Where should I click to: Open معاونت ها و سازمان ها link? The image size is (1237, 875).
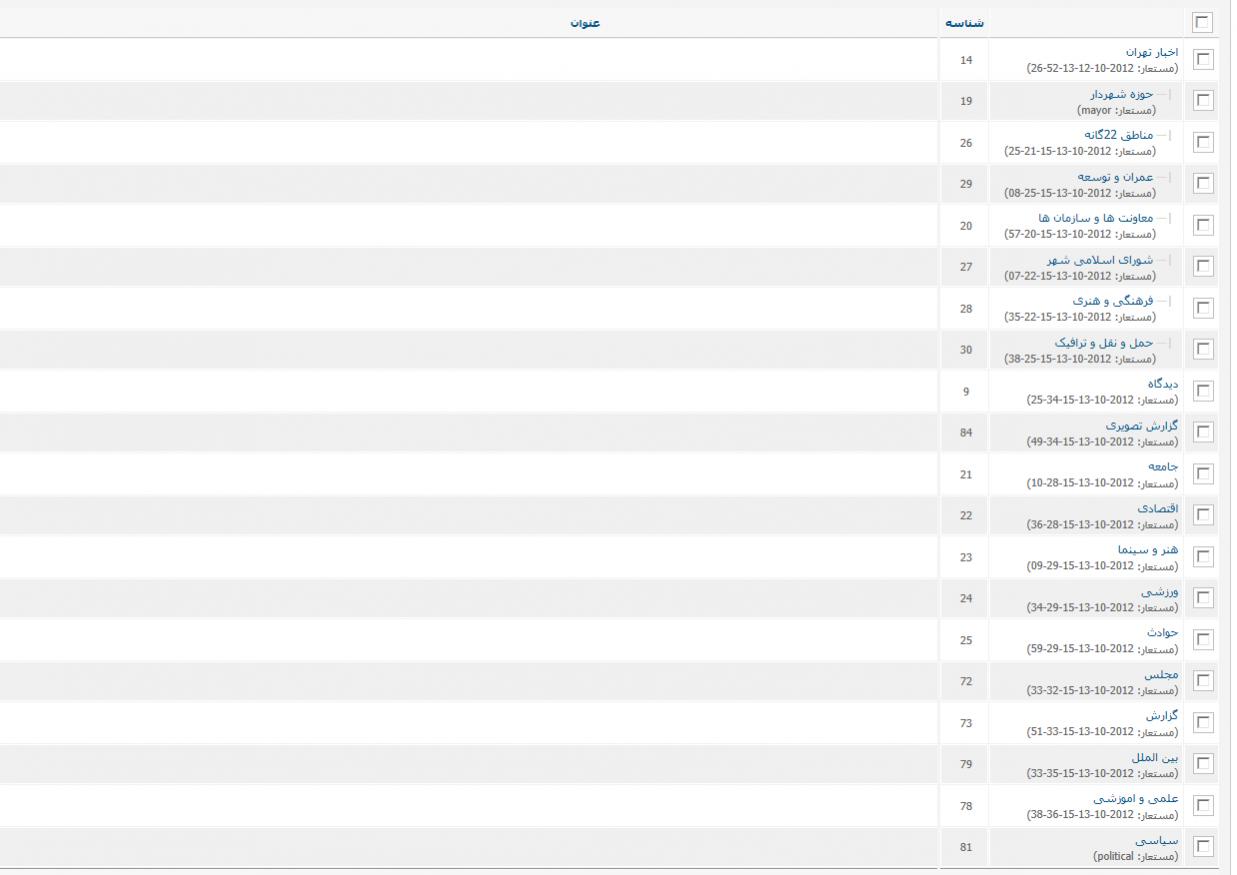point(1097,218)
